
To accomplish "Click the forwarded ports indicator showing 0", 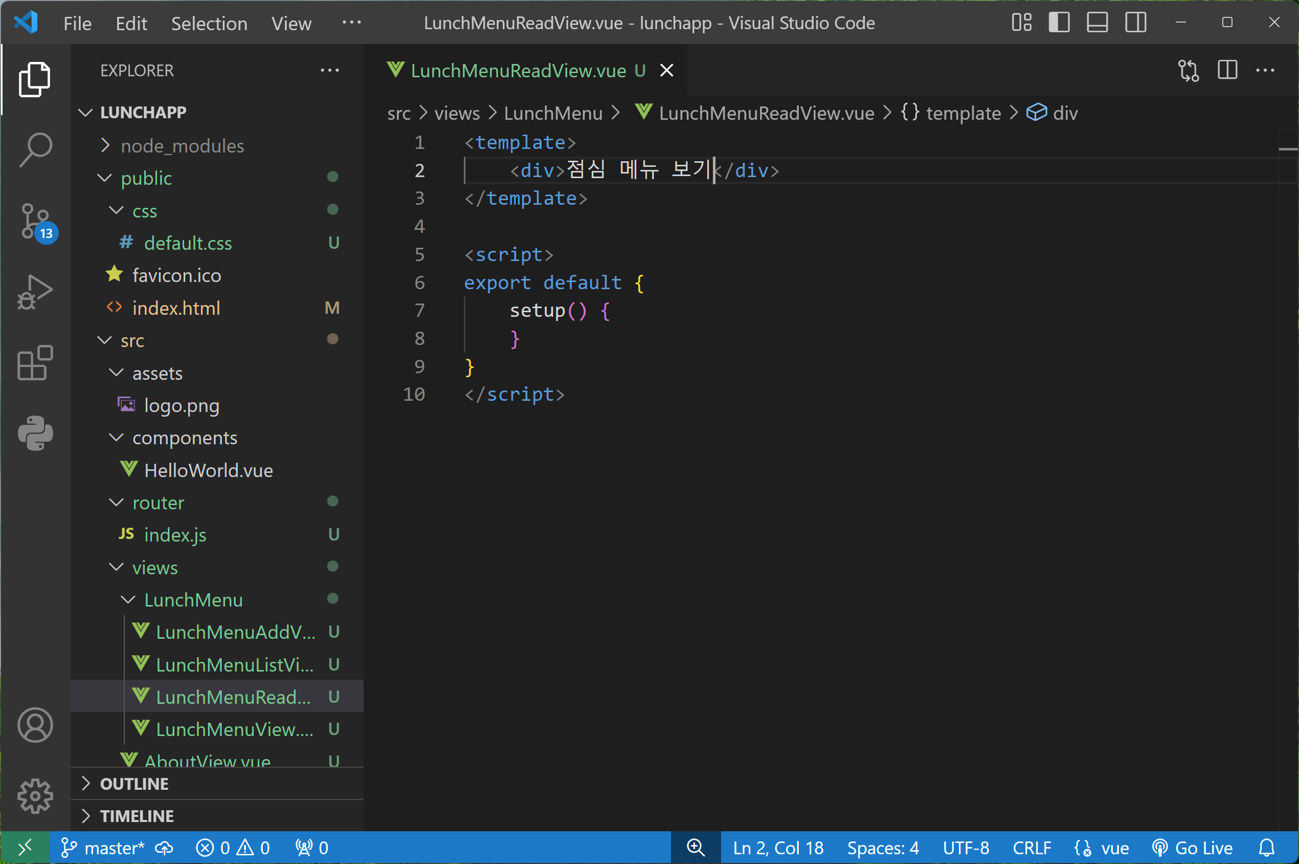I will tap(312, 848).
